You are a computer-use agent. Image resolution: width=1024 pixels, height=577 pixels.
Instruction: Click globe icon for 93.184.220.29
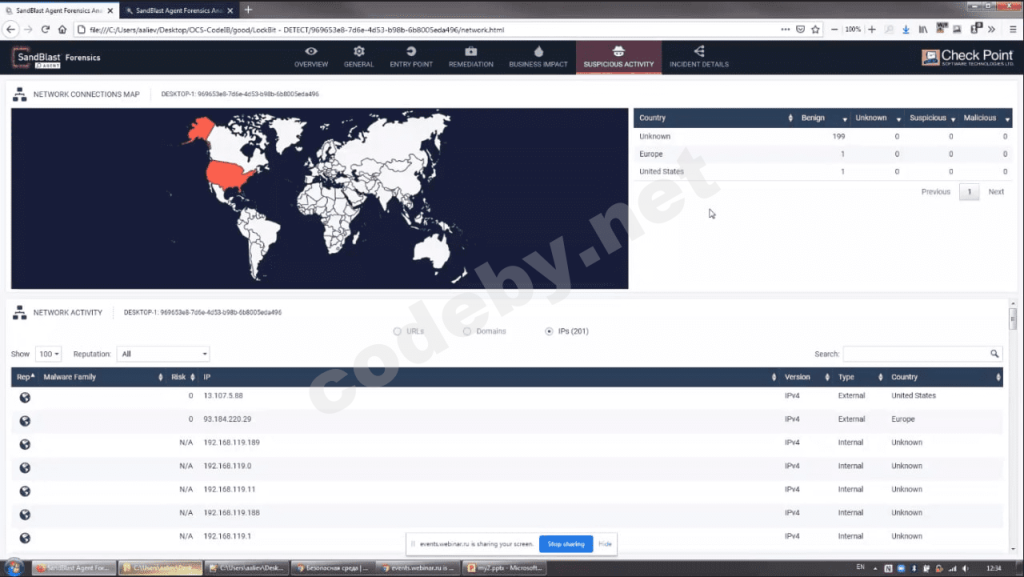pyautogui.click(x=25, y=421)
